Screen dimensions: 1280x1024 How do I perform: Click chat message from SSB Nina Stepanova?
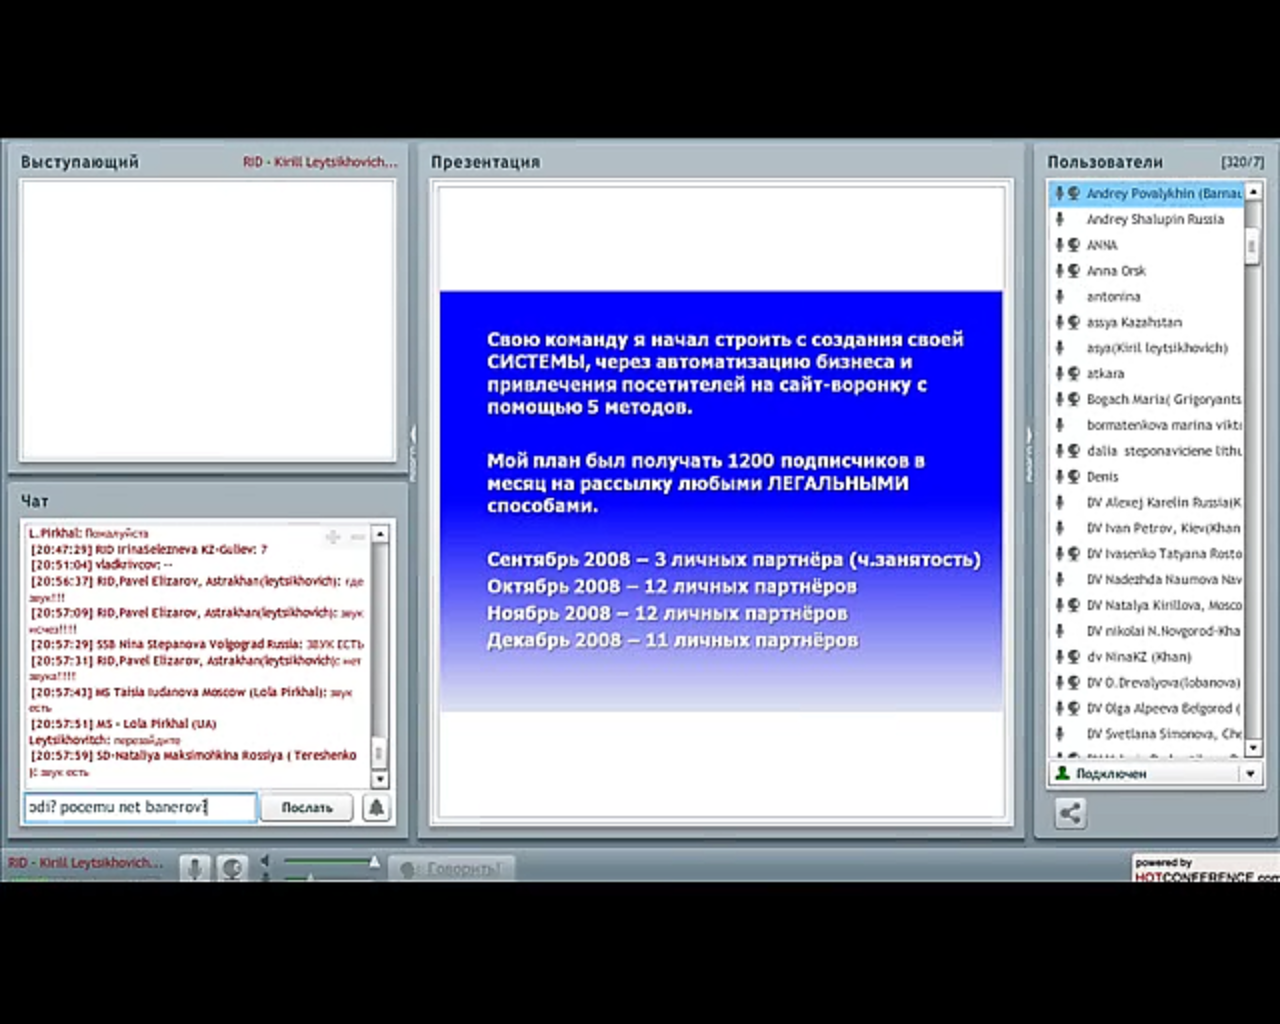pyautogui.click(x=197, y=645)
